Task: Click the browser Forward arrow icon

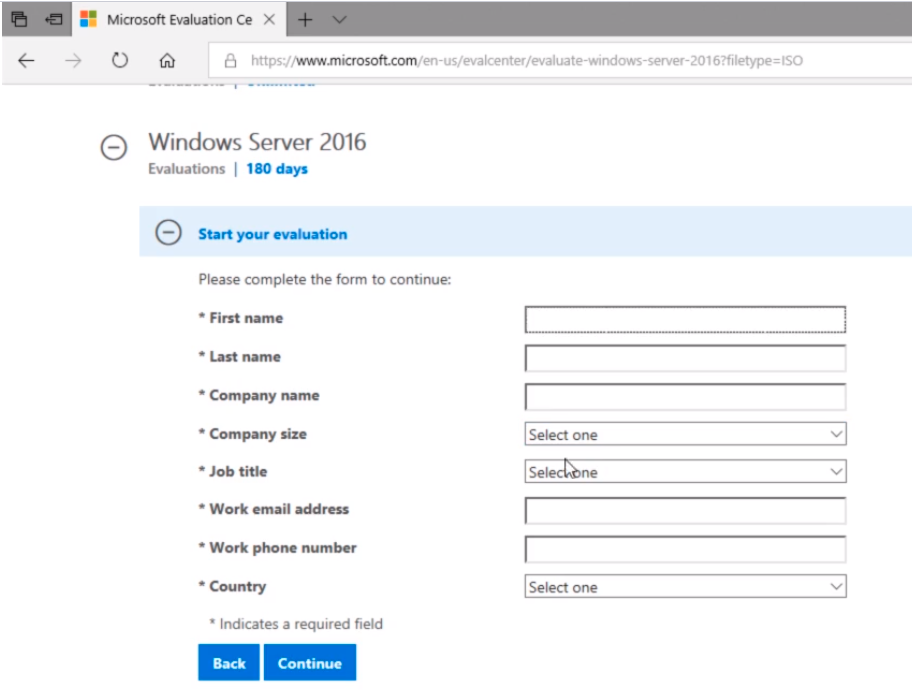Action: pos(73,61)
